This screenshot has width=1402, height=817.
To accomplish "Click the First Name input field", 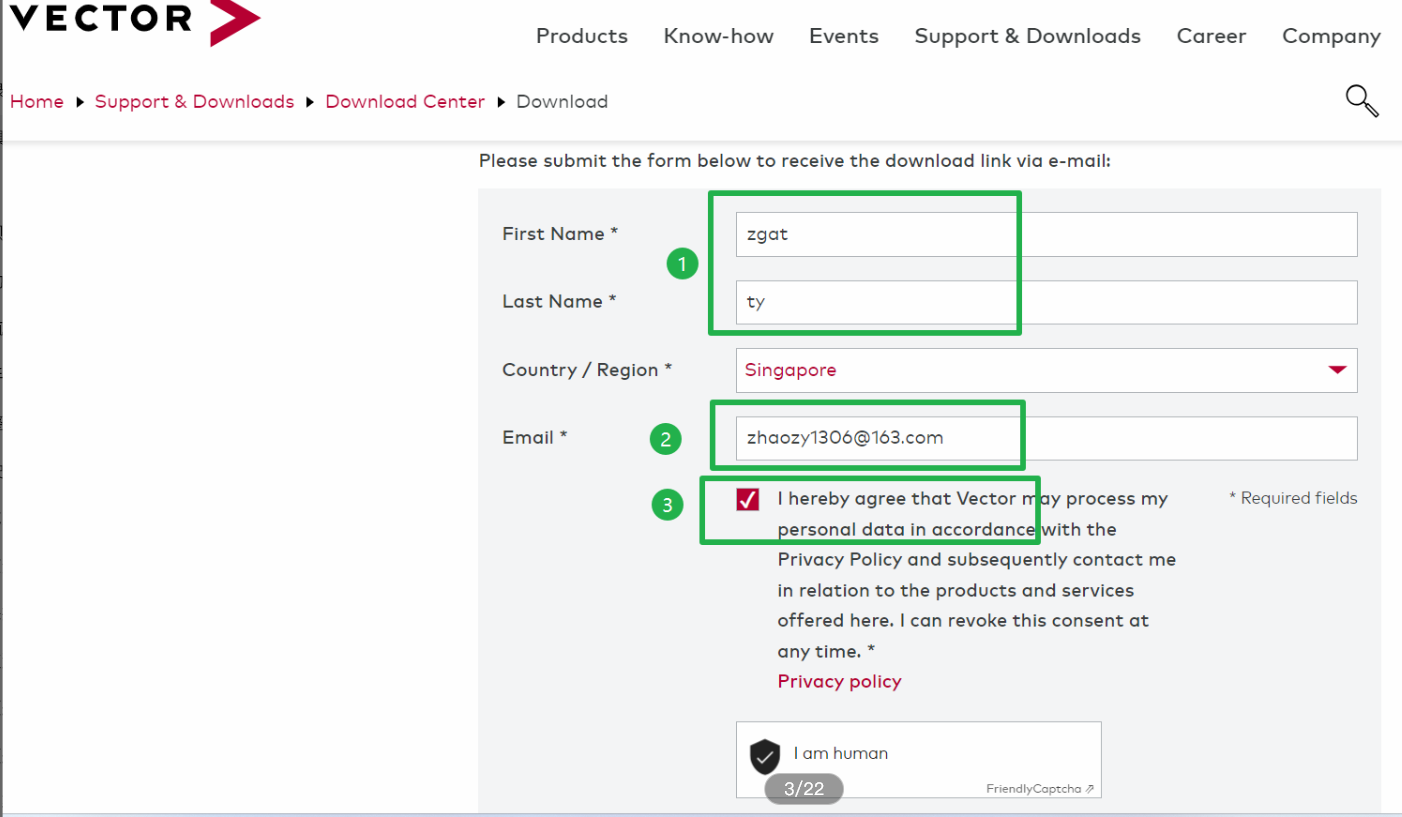I will (1045, 234).
